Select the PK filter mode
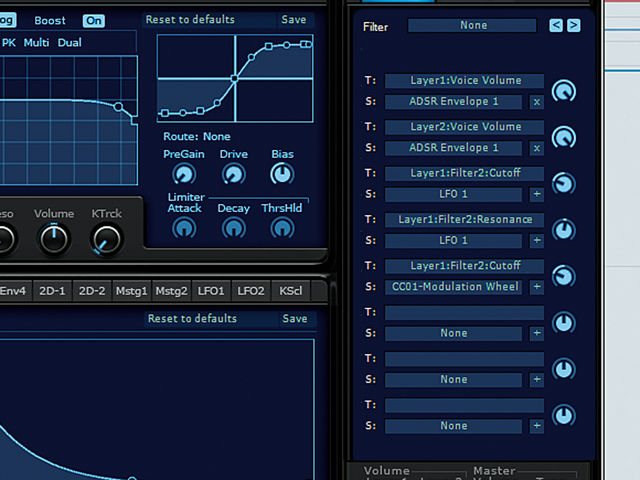Screen dimensions: 640x480 pyautogui.click(x=9, y=42)
